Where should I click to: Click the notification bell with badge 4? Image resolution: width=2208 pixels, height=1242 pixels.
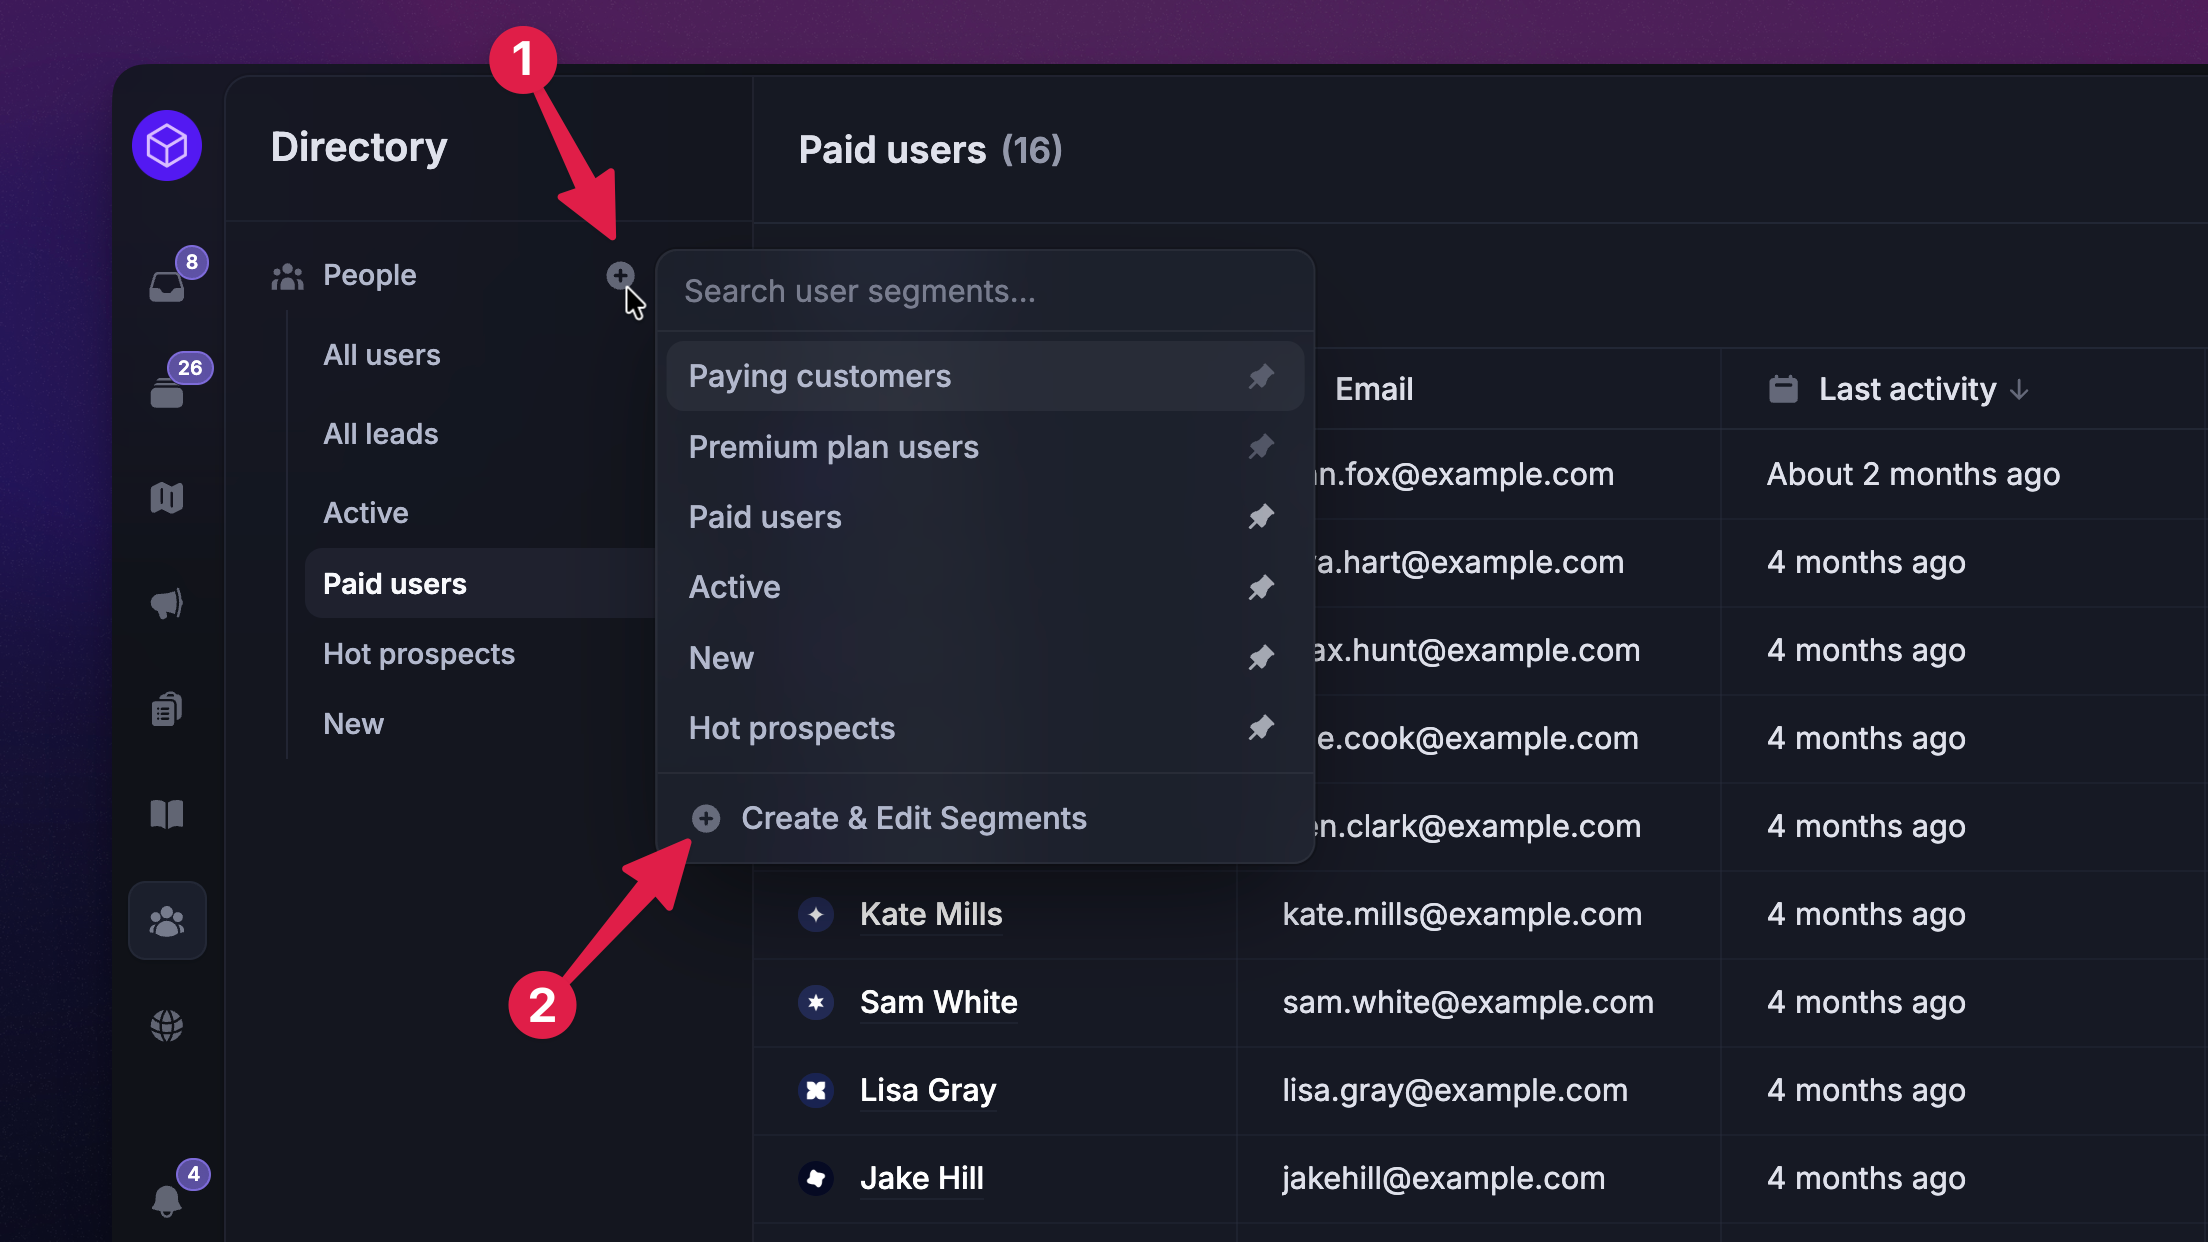[167, 1199]
